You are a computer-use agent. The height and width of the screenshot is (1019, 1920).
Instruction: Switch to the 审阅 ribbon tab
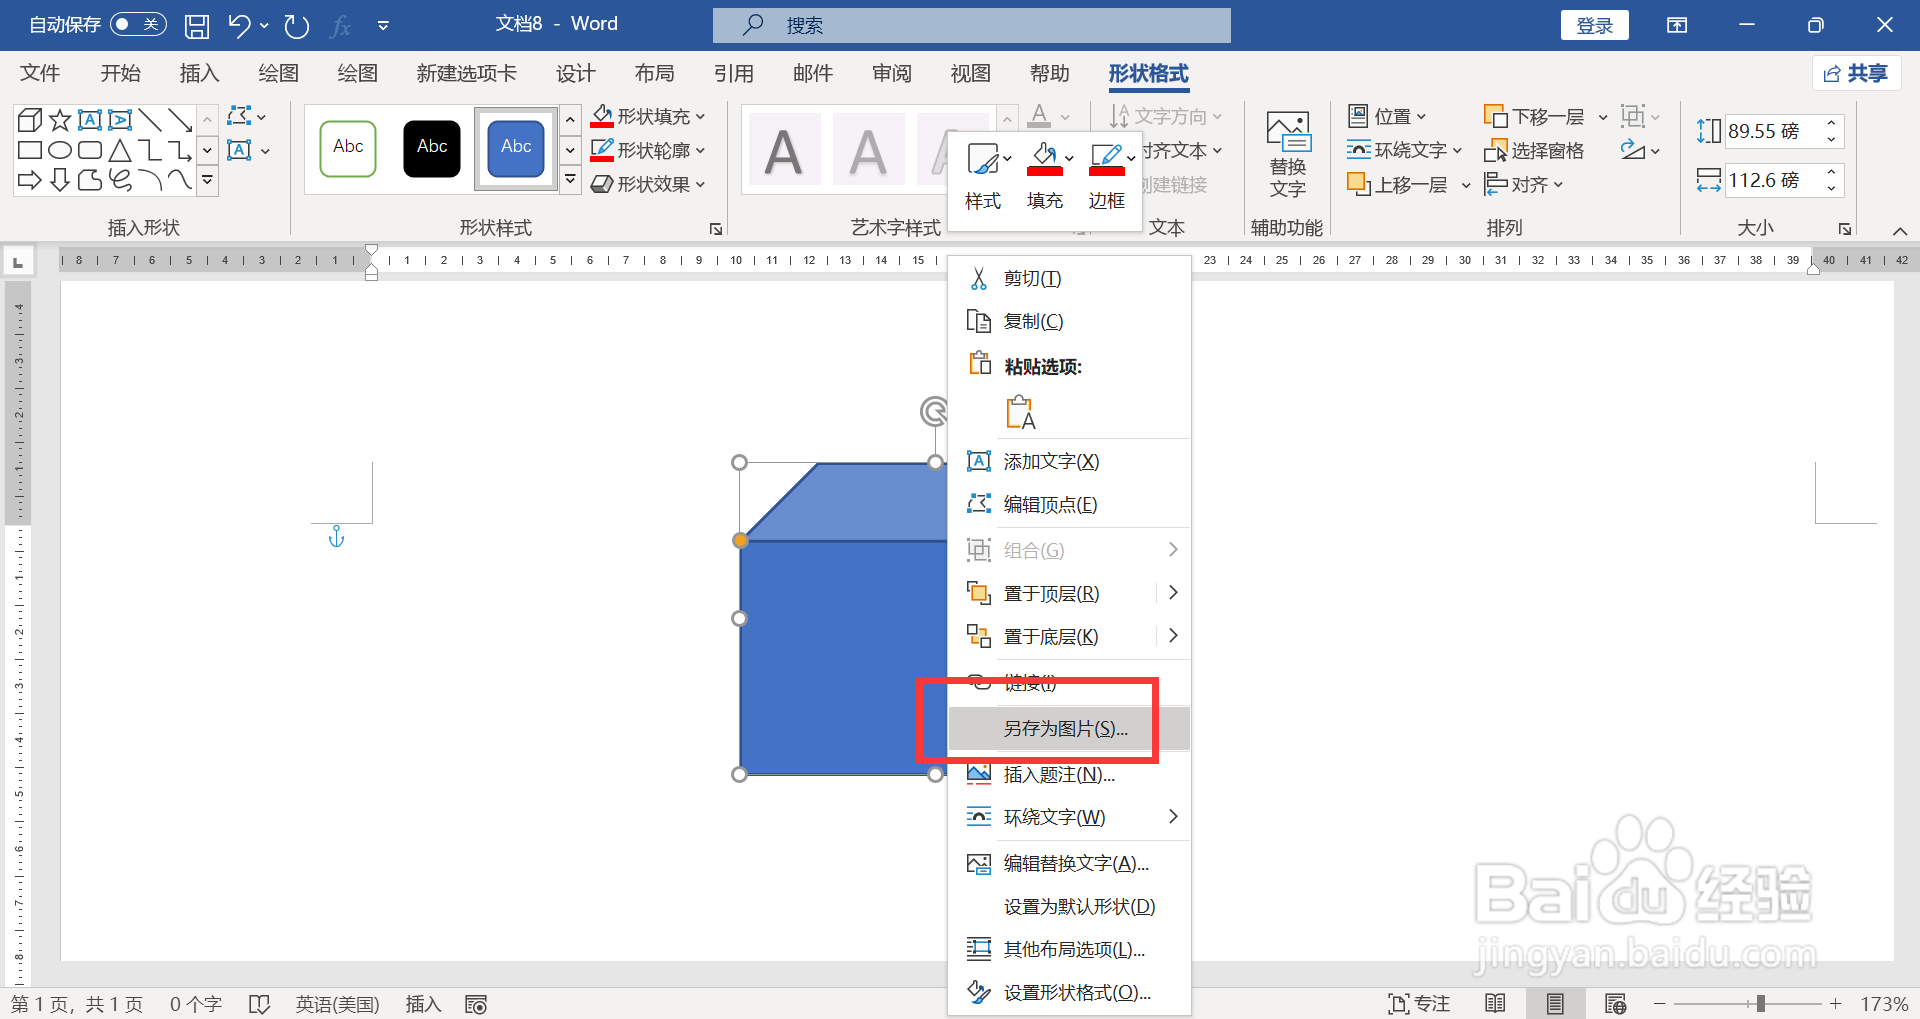[x=891, y=73]
